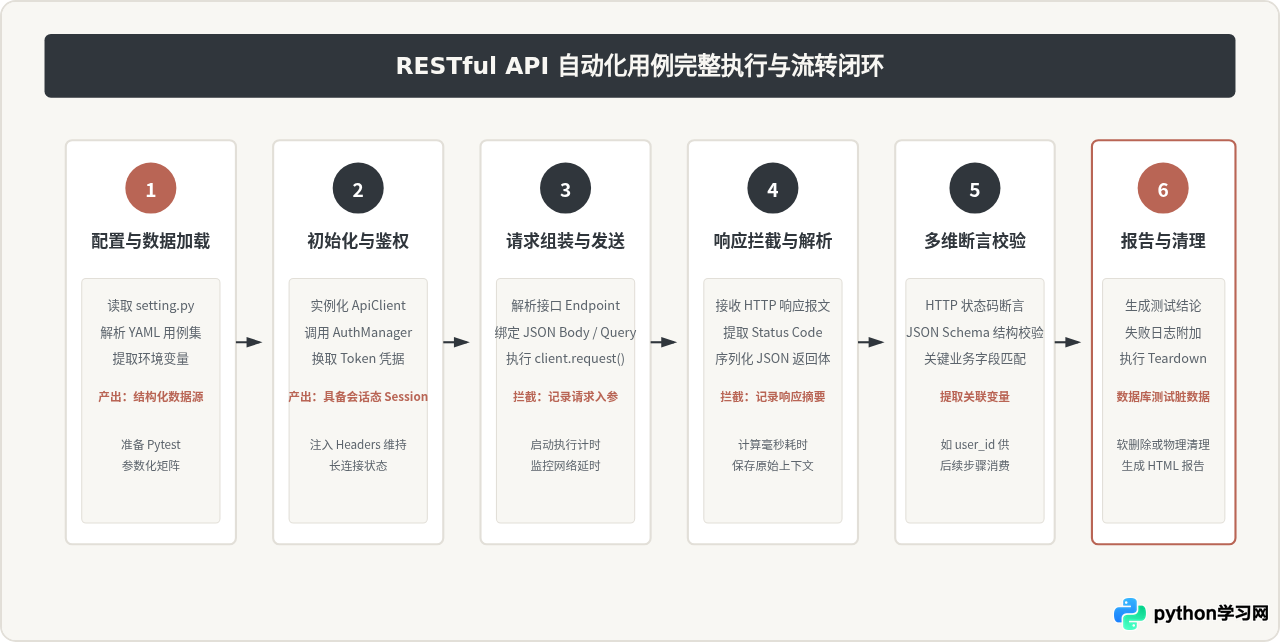The width and height of the screenshot is (1280, 642).
Task: Select the line "启动执行计时"
Action: pos(565,445)
